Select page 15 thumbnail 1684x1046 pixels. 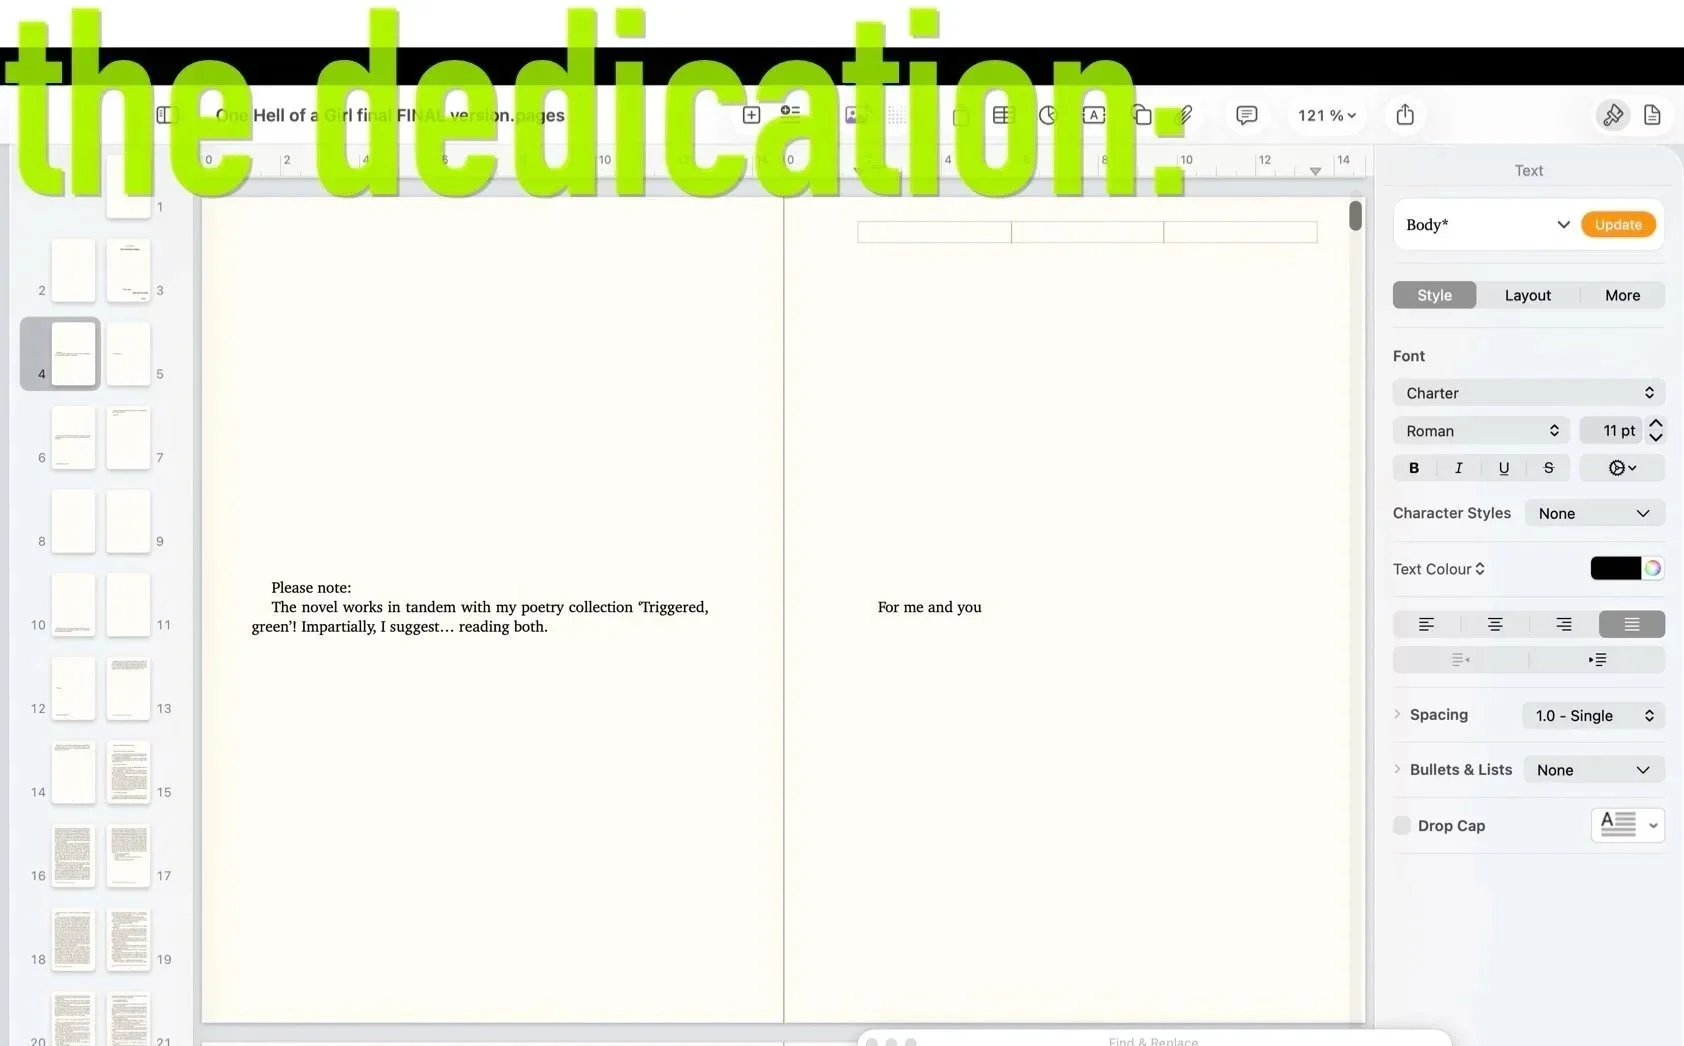pyautogui.click(x=128, y=772)
